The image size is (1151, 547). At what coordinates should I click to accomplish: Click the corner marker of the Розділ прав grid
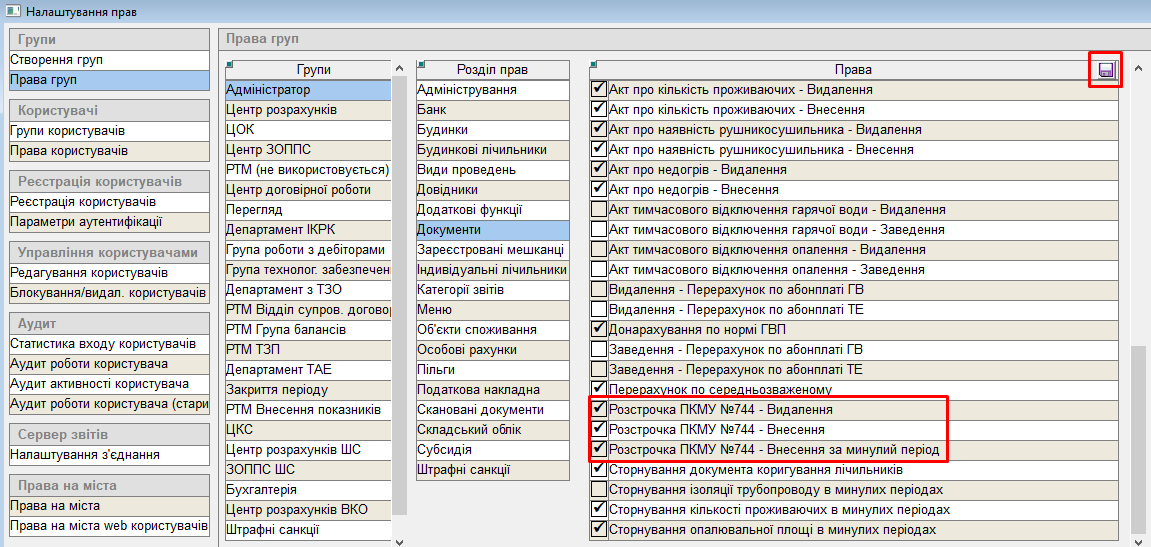point(420,62)
